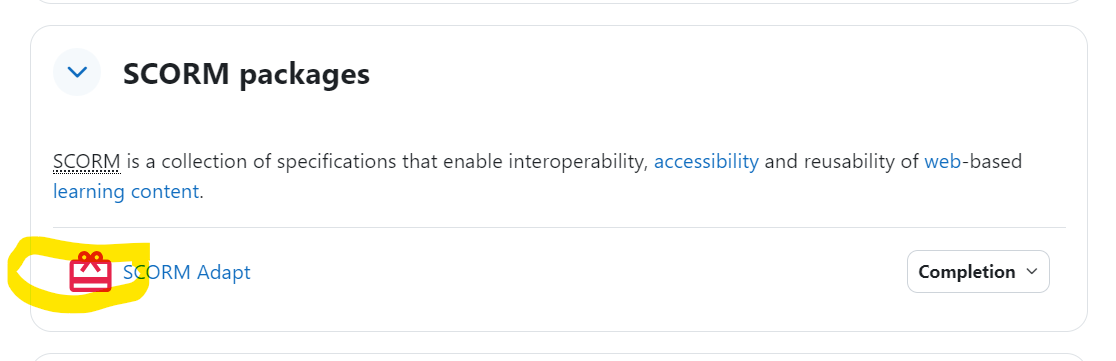Viewport: 1116px width, 361px height.
Task: Select the SCORM packages section heading
Action: (246, 73)
